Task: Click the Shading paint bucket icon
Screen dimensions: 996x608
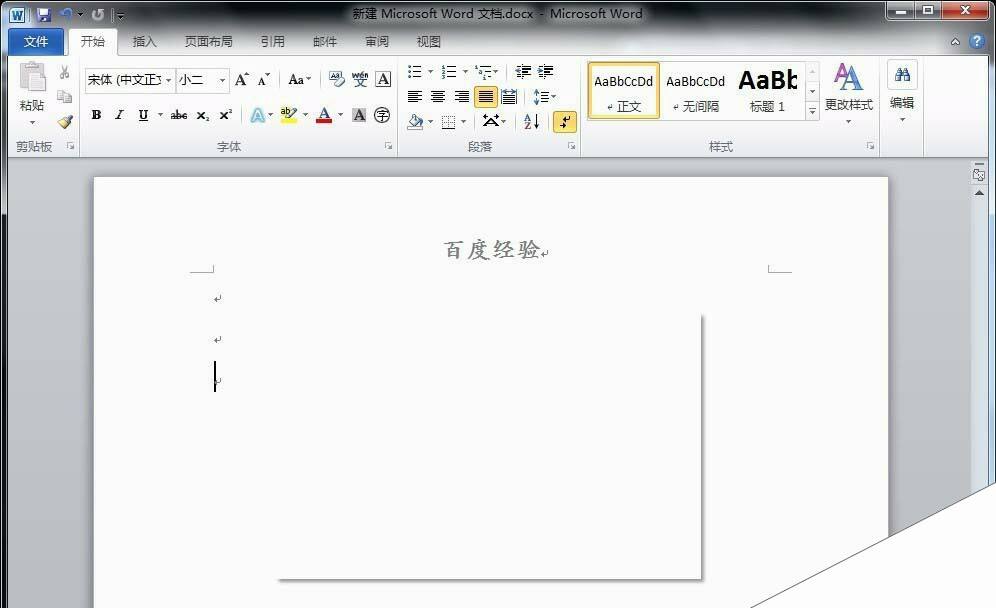Action: pyautogui.click(x=415, y=121)
